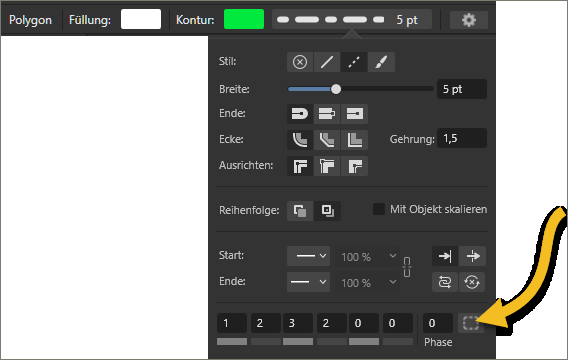Remove arrowheads with the reset icon

472,282
